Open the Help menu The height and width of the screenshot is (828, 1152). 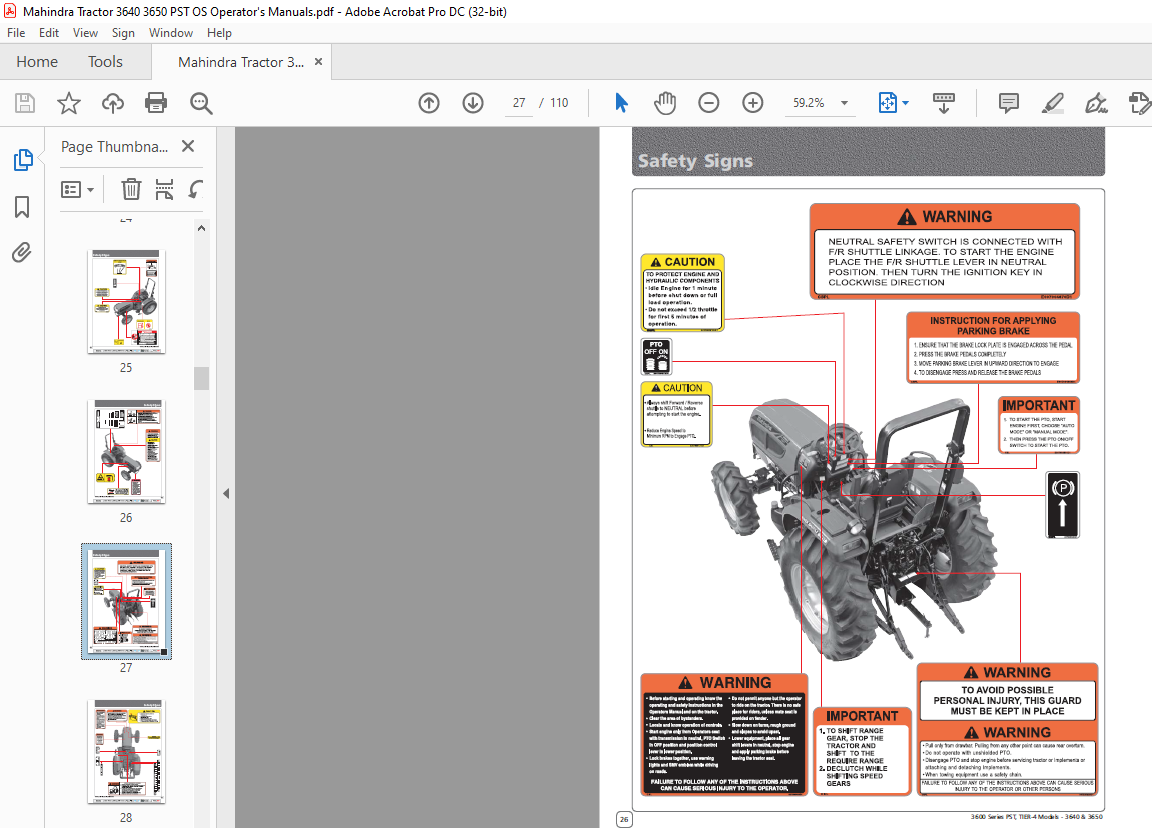[219, 32]
